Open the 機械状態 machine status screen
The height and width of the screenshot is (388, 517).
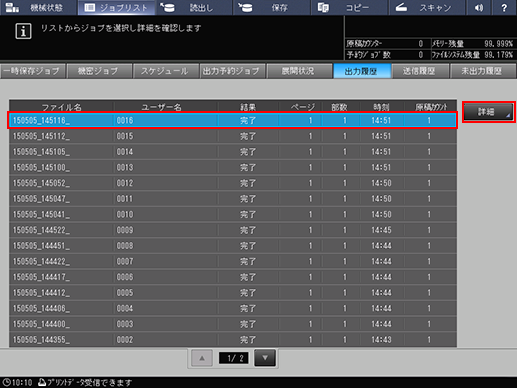point(39,7)
